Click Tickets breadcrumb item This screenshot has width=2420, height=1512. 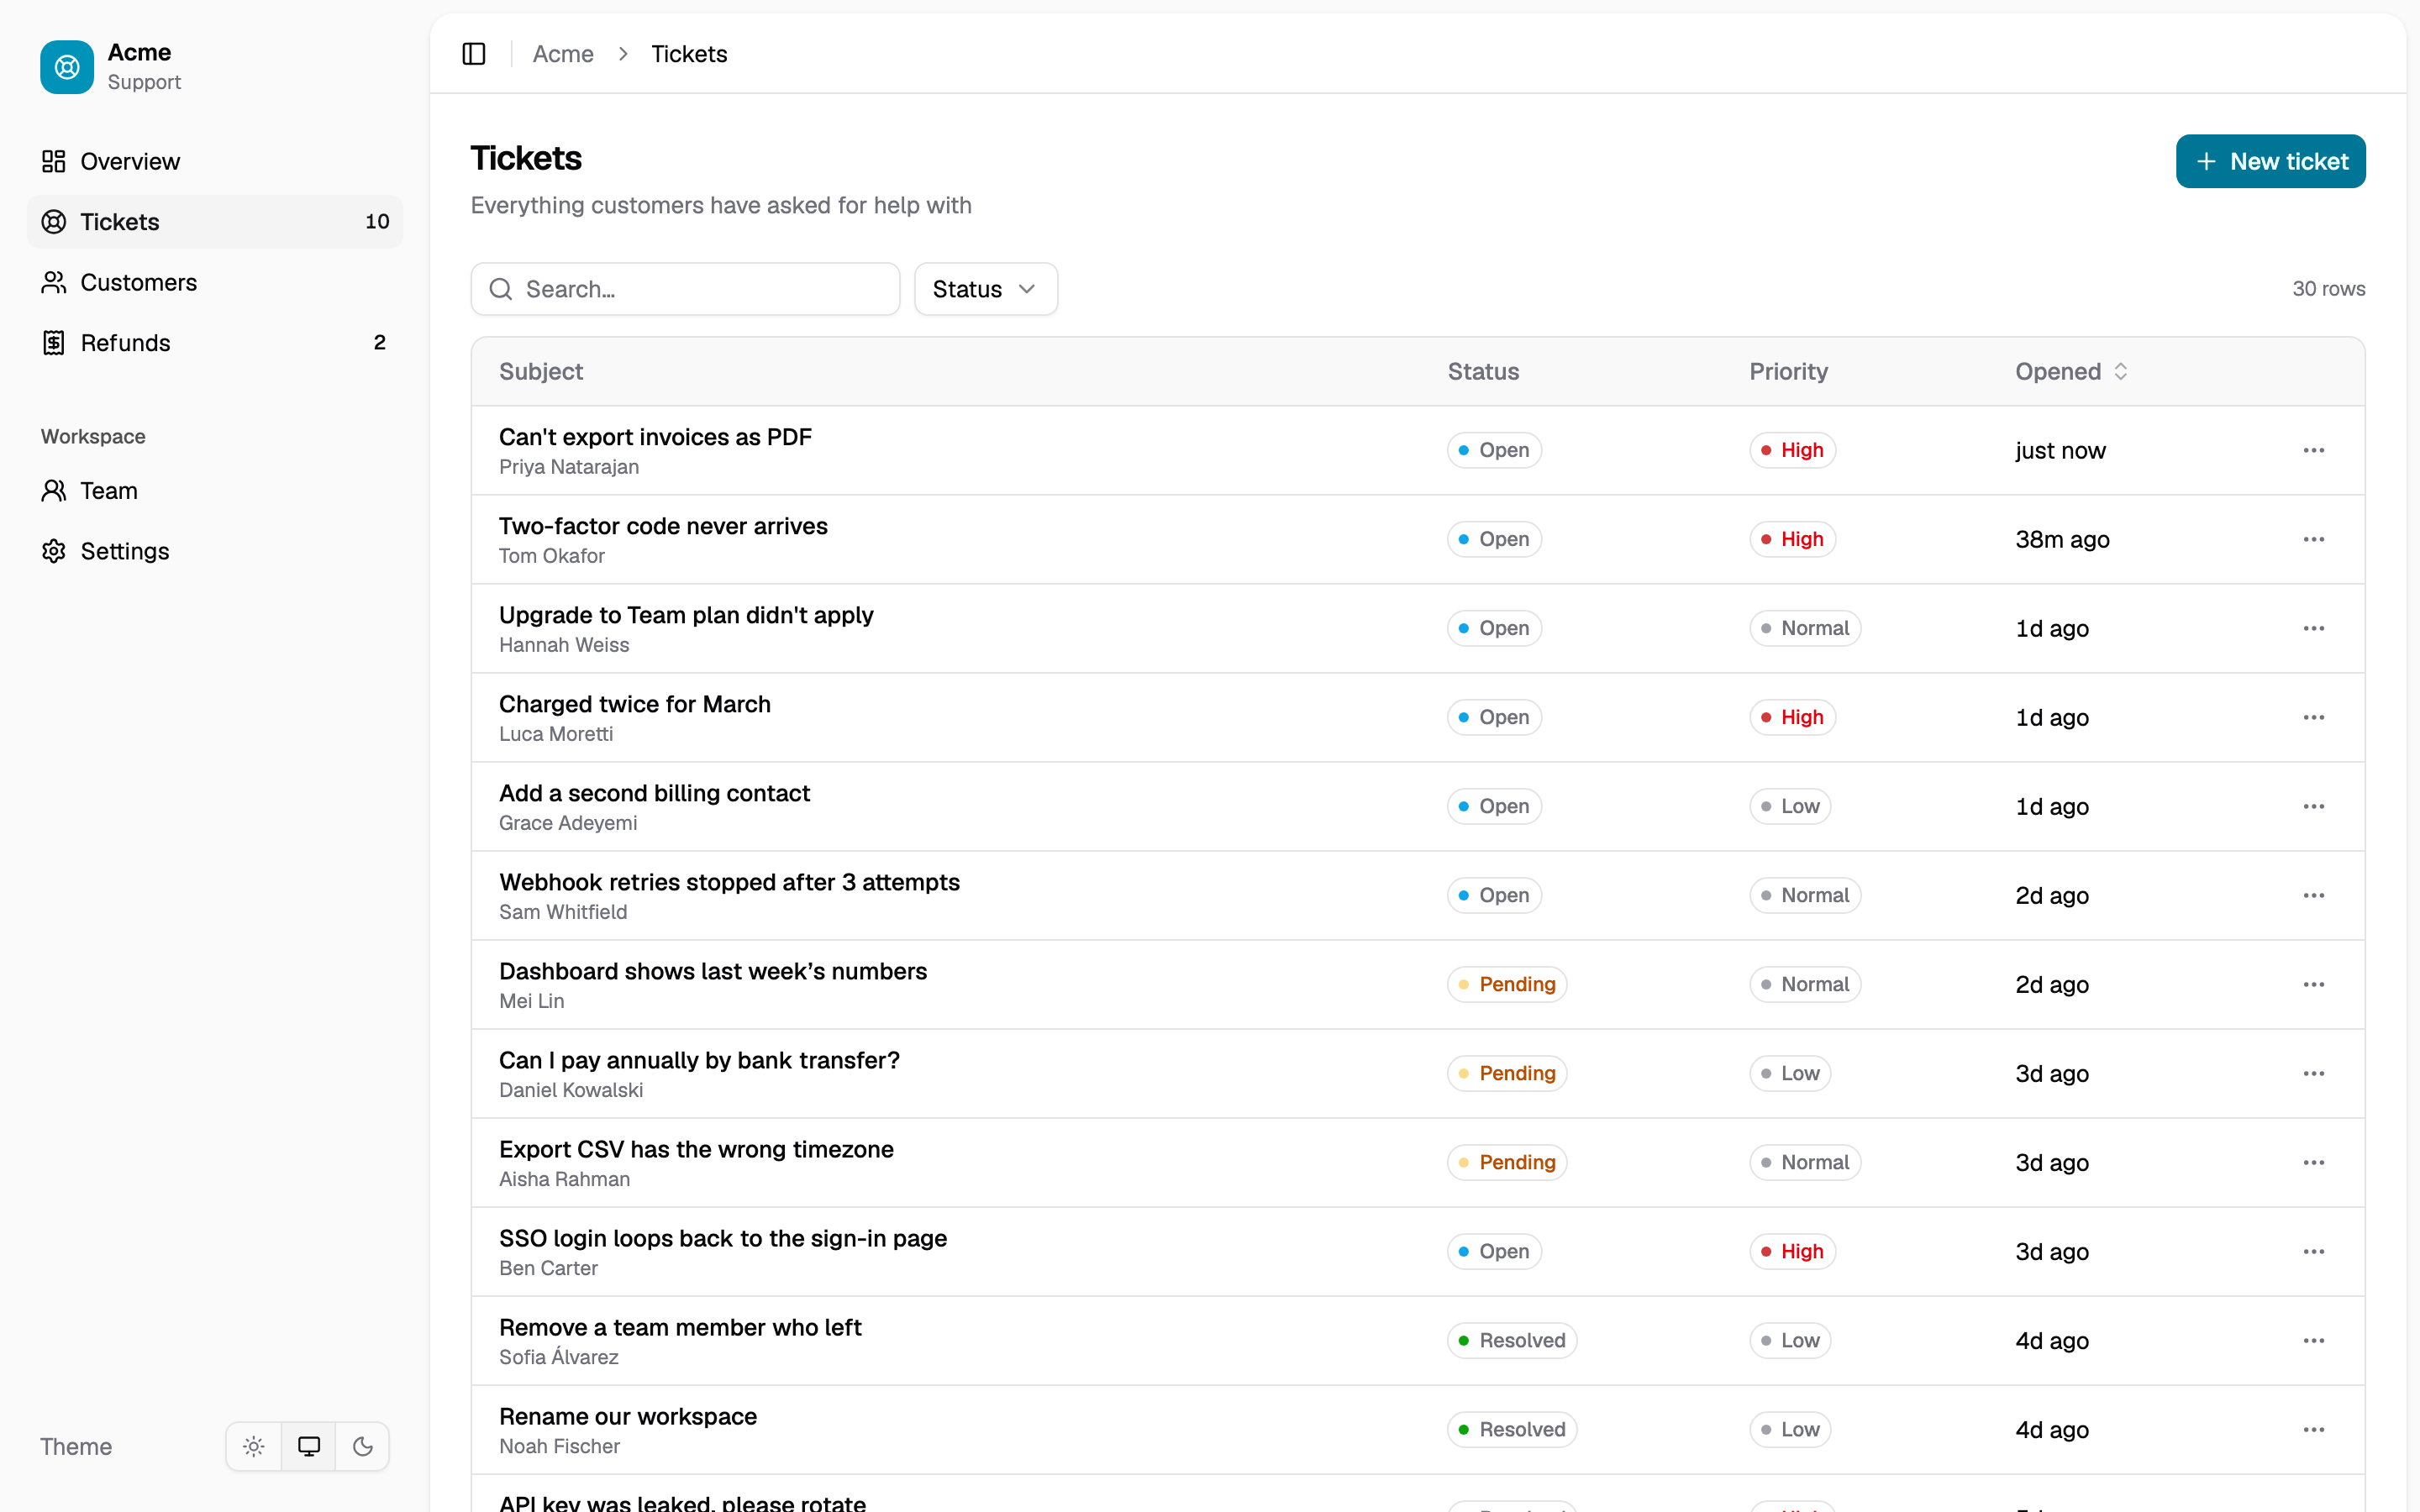point(689,54)
